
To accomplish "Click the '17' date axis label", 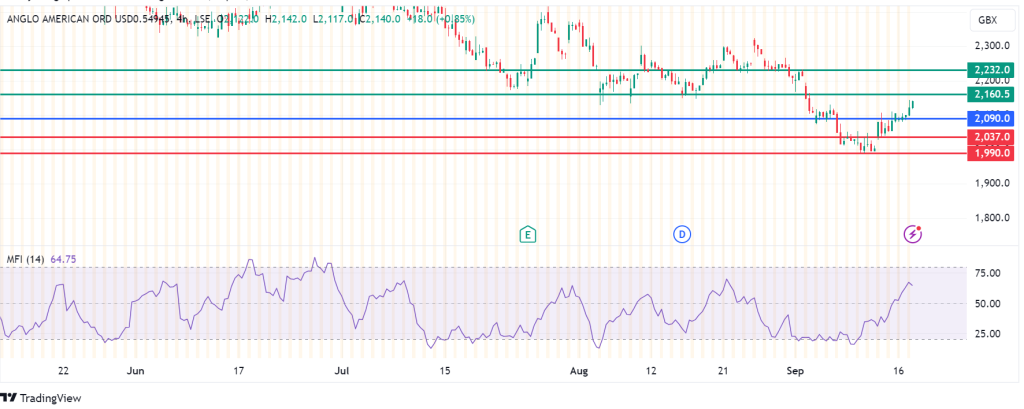I will point(238,371).
